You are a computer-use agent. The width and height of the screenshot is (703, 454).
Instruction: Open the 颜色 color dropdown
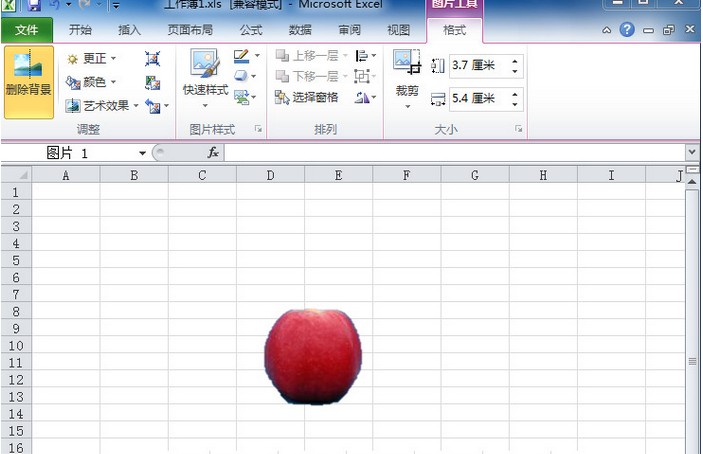(x=92, y=82)
